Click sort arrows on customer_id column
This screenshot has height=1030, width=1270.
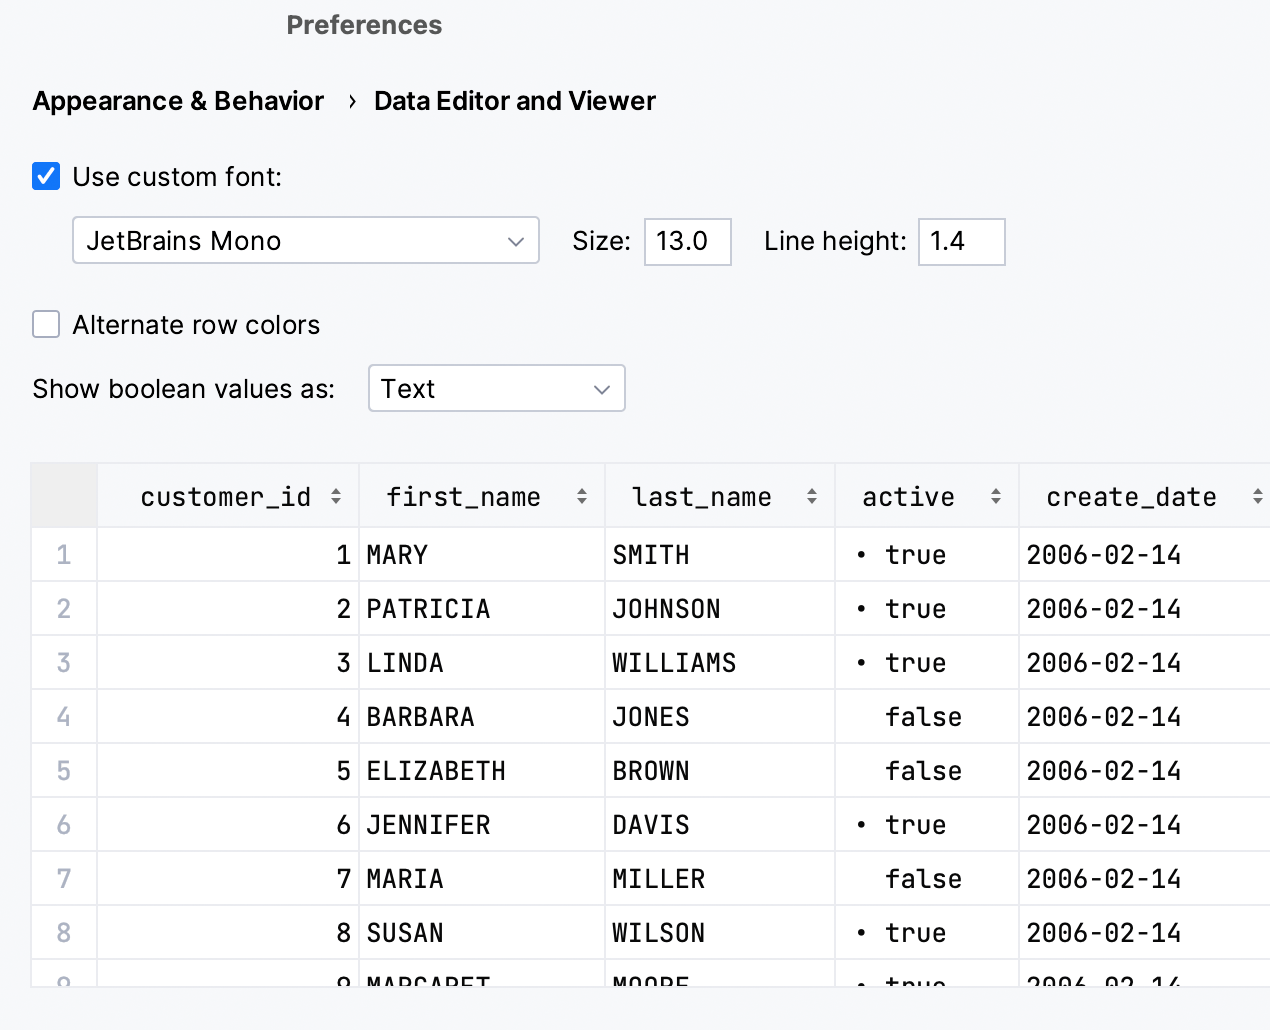click(336, 497)
